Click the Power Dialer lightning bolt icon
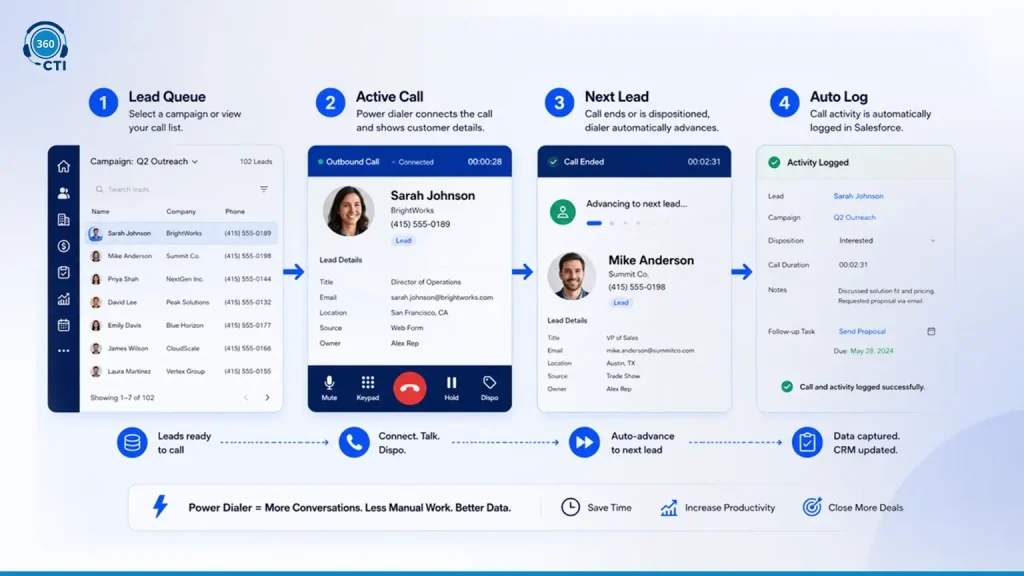The width and height of the screenshot is (1024, 576). click(160, 506)
